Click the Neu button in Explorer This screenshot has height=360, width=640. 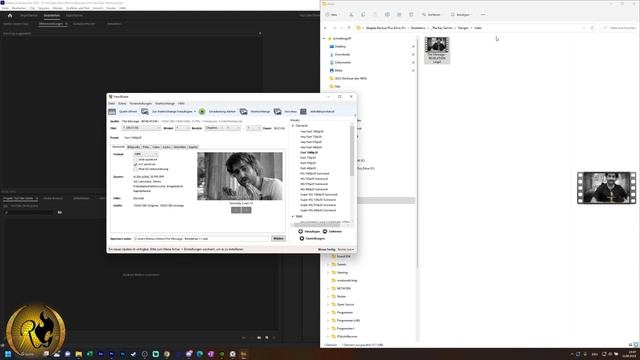click(332, 15)
